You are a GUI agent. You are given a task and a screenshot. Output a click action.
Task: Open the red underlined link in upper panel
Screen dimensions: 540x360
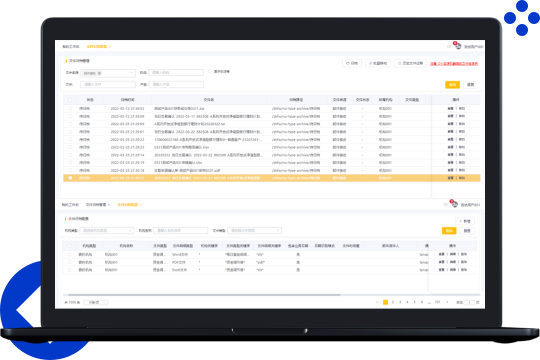point(454,64)
